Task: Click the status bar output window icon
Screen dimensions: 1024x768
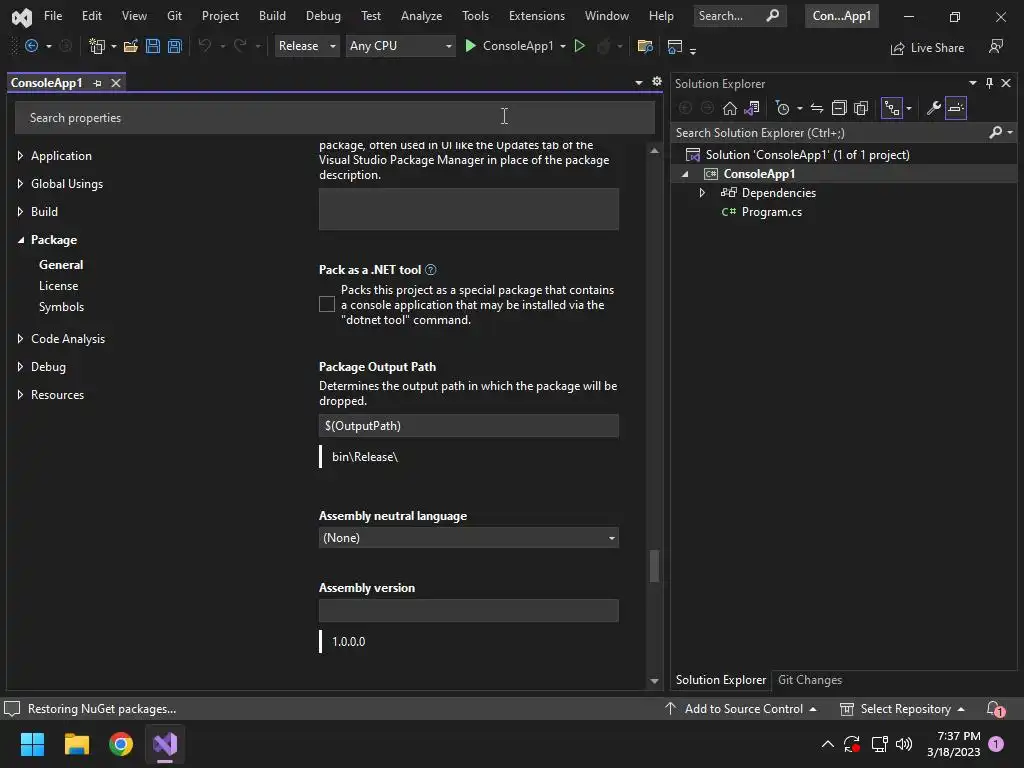Action: 12,709
